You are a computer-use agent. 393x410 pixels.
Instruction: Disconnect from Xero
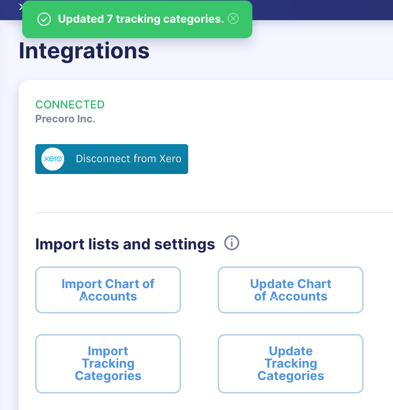click(x=112, y=159)
